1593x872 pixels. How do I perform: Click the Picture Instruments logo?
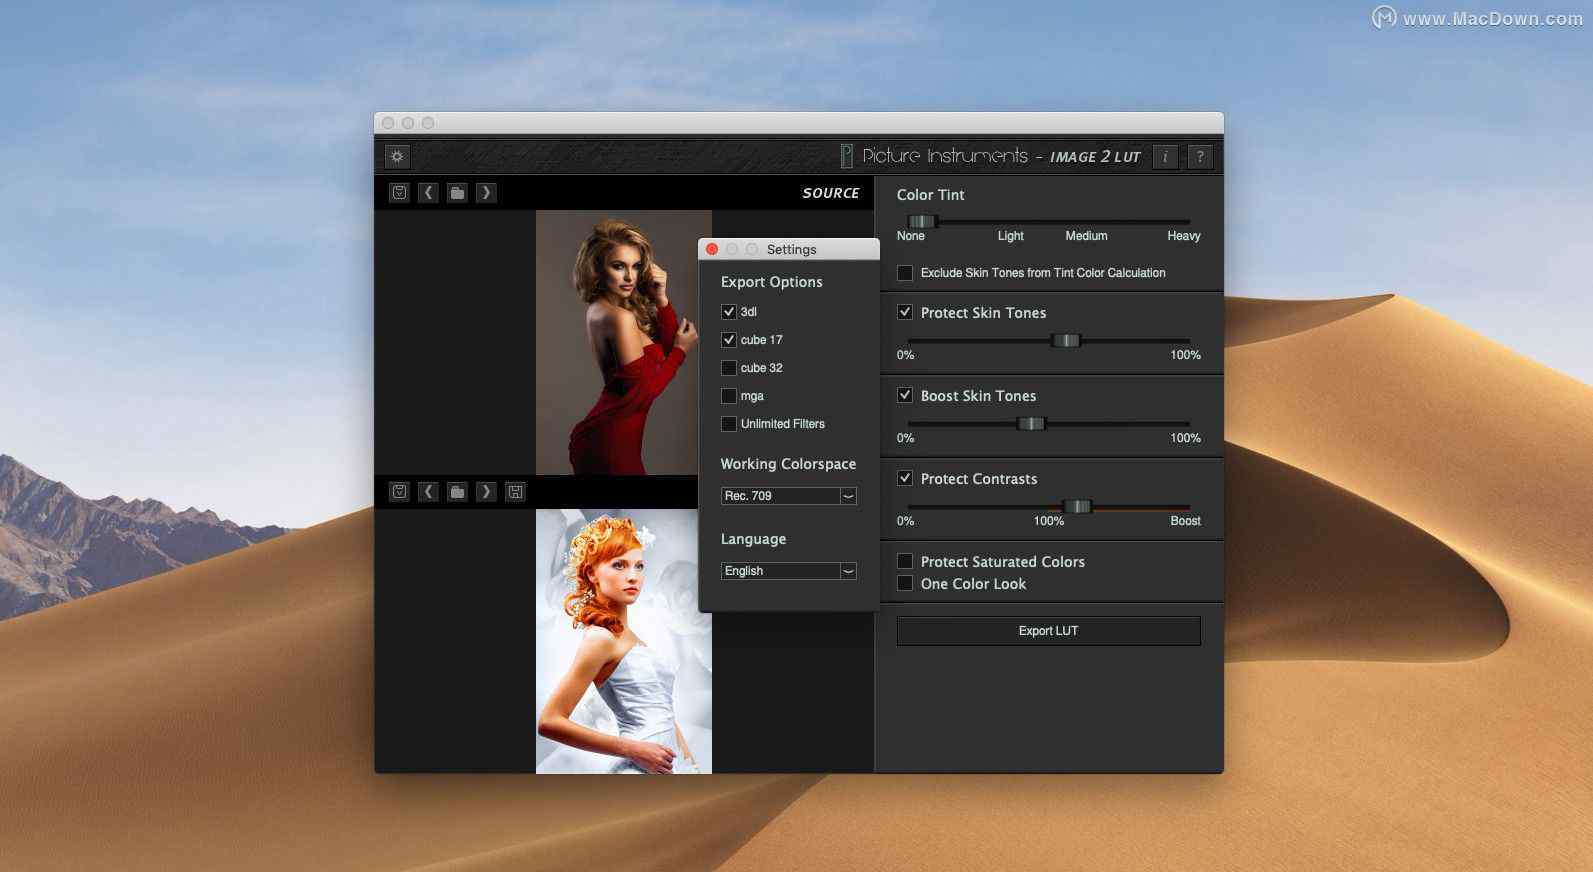click(846, 156)
